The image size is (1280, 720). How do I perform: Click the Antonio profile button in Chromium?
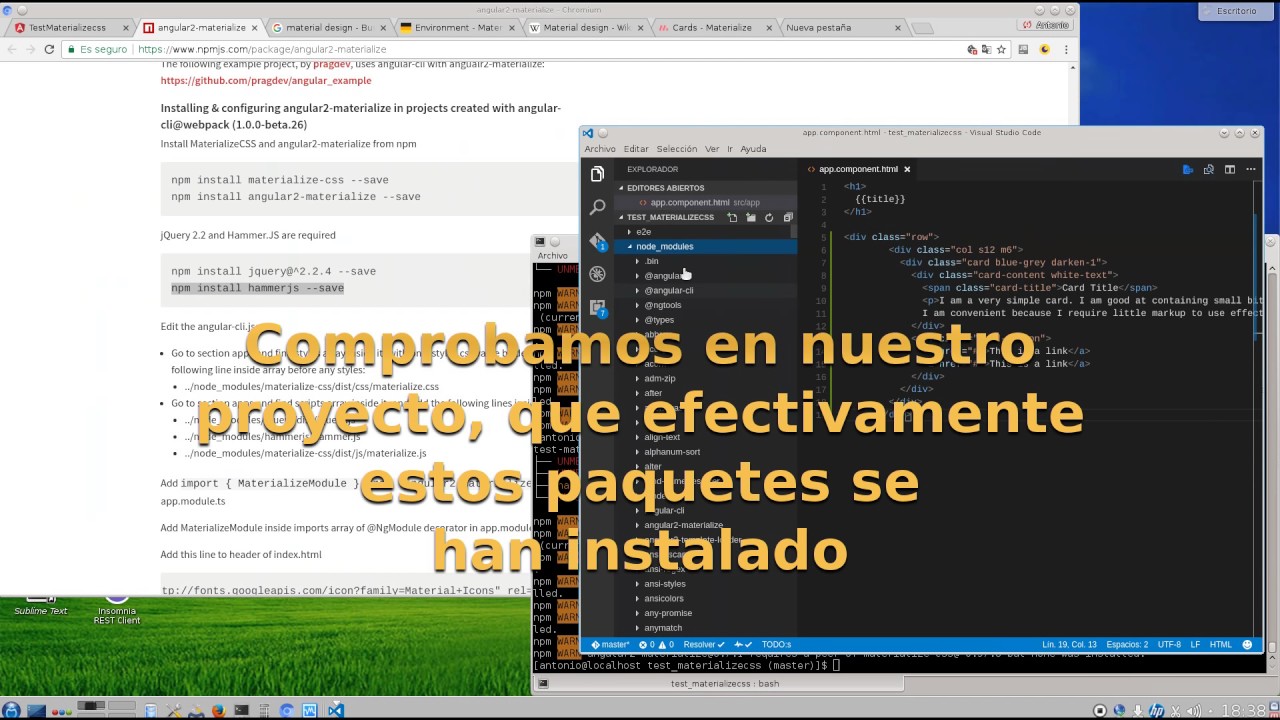[1045, 25]
